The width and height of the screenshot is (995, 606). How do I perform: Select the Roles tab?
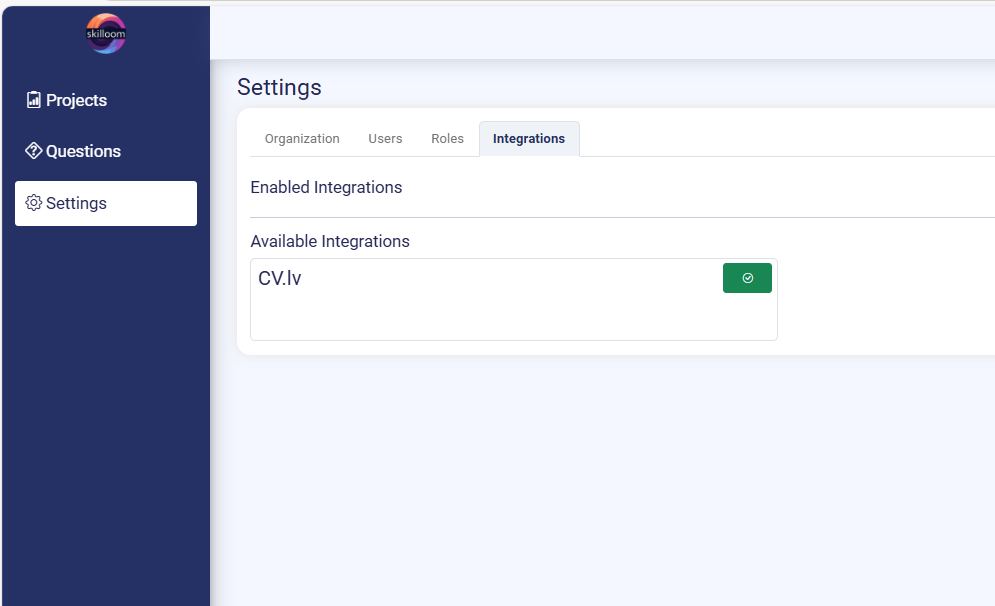447,139
